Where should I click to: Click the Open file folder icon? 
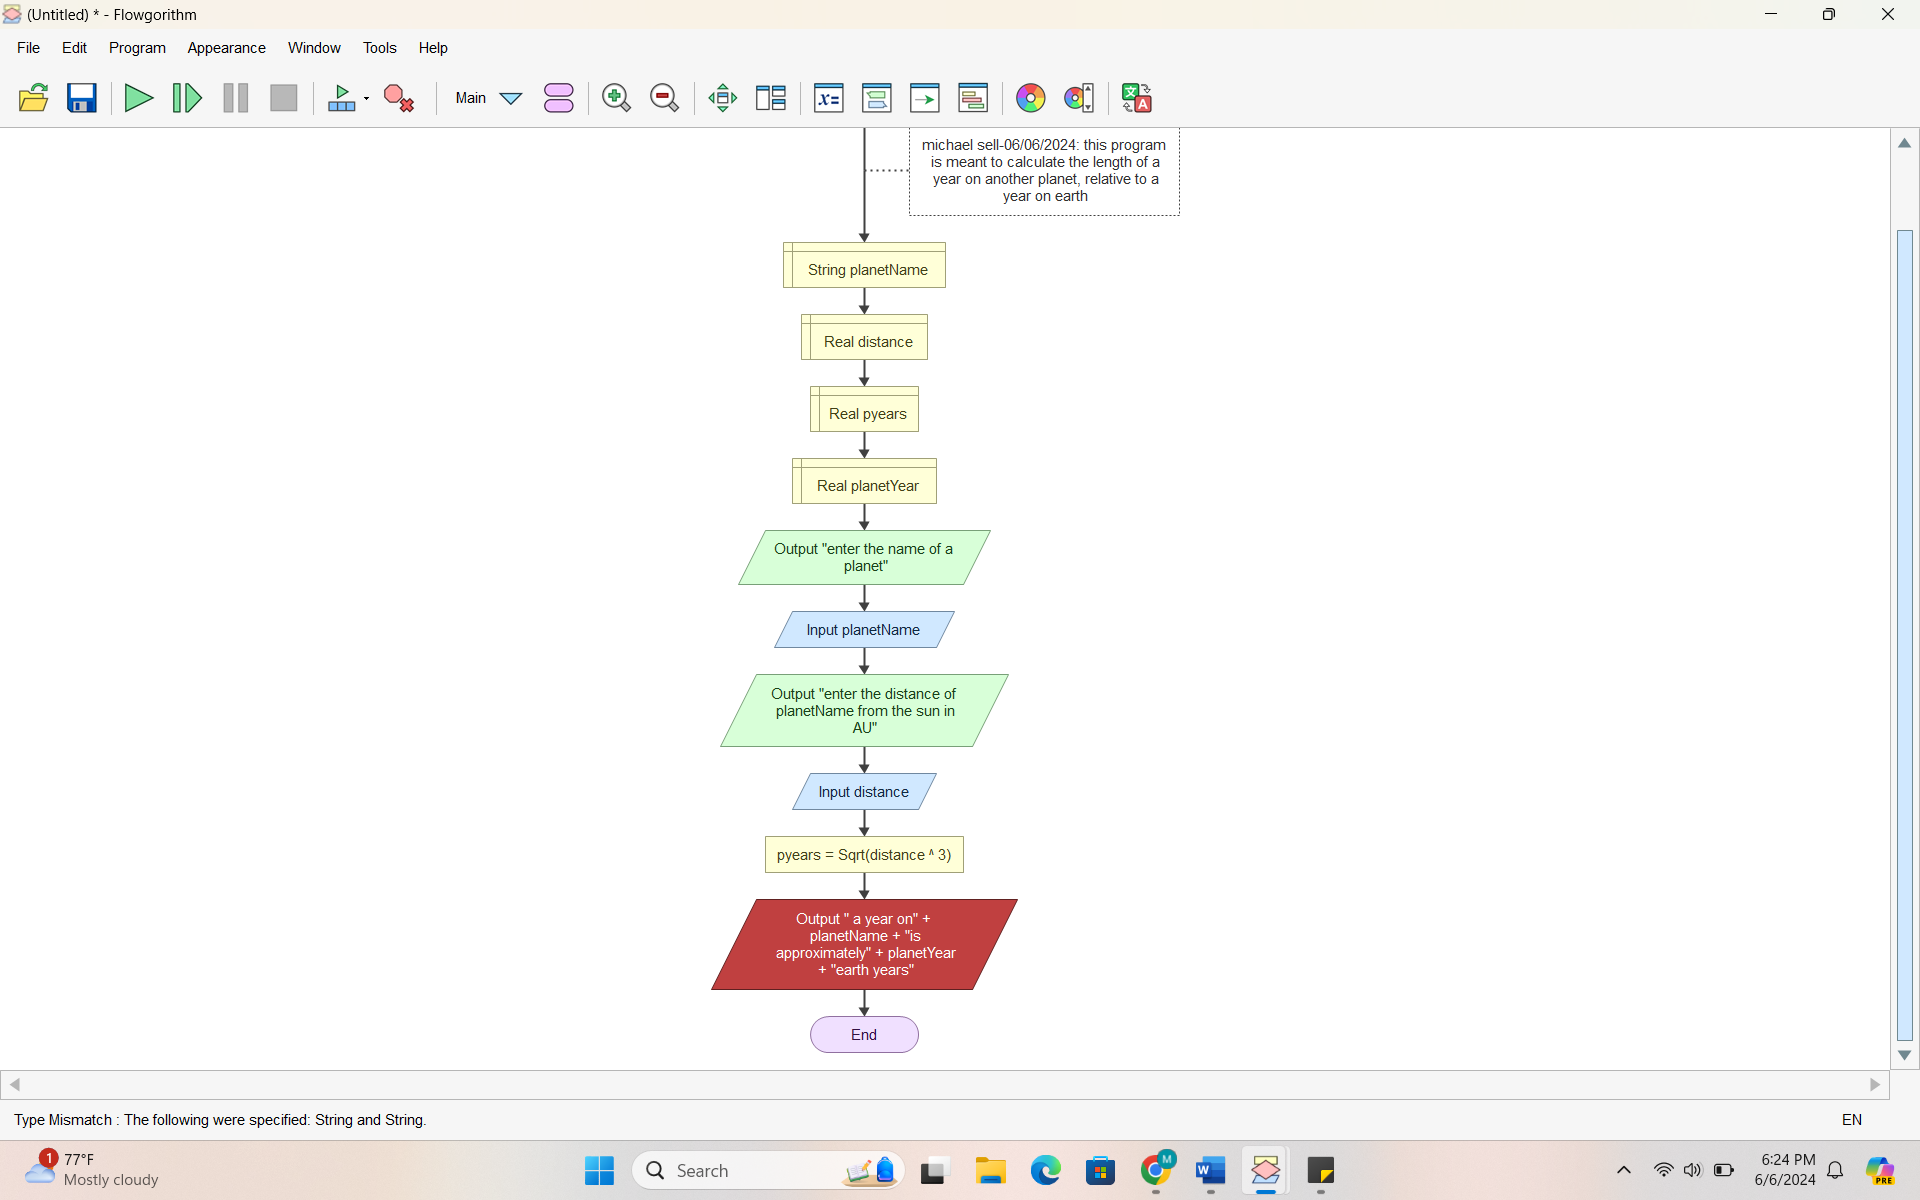[33, 98]
